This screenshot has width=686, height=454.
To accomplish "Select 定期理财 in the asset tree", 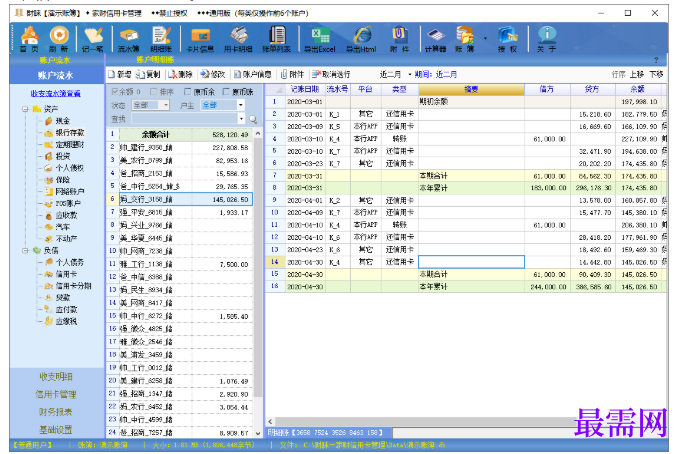I will (x=70, y=144).
